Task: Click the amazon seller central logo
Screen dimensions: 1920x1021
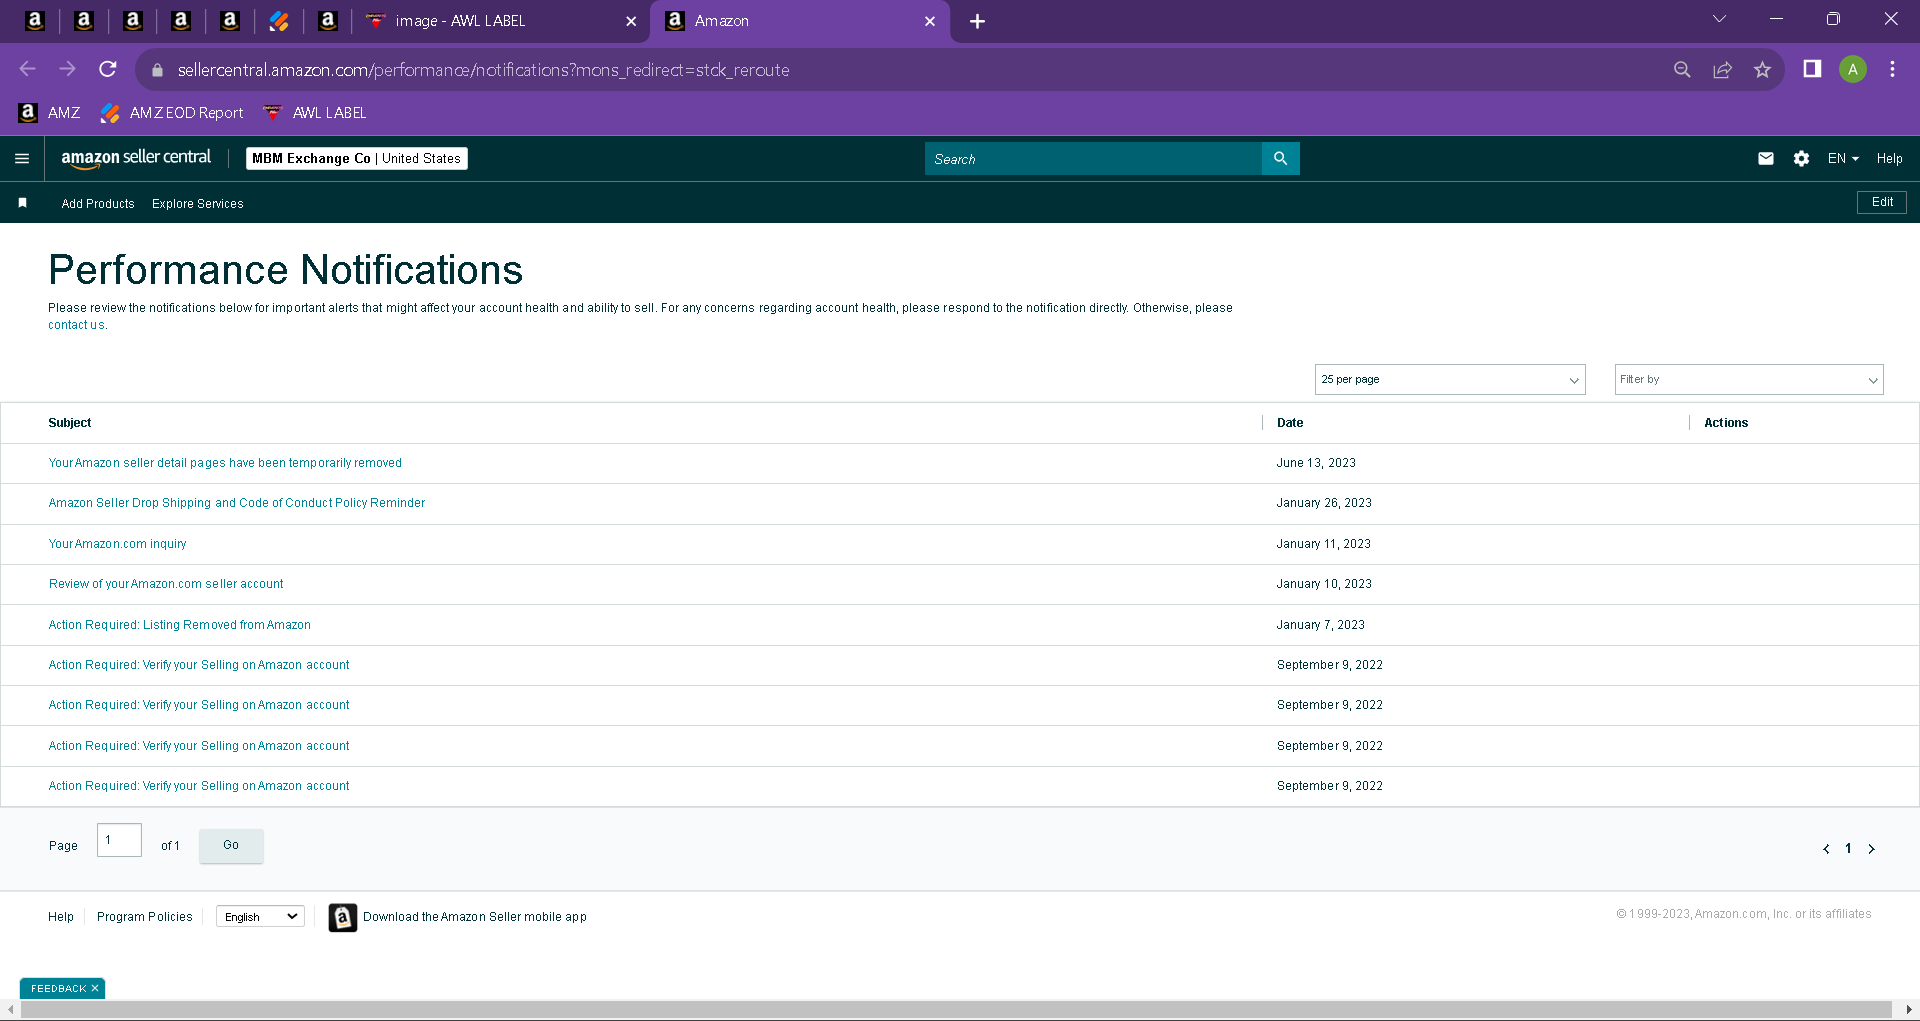Action: click(x=136, y=158)
